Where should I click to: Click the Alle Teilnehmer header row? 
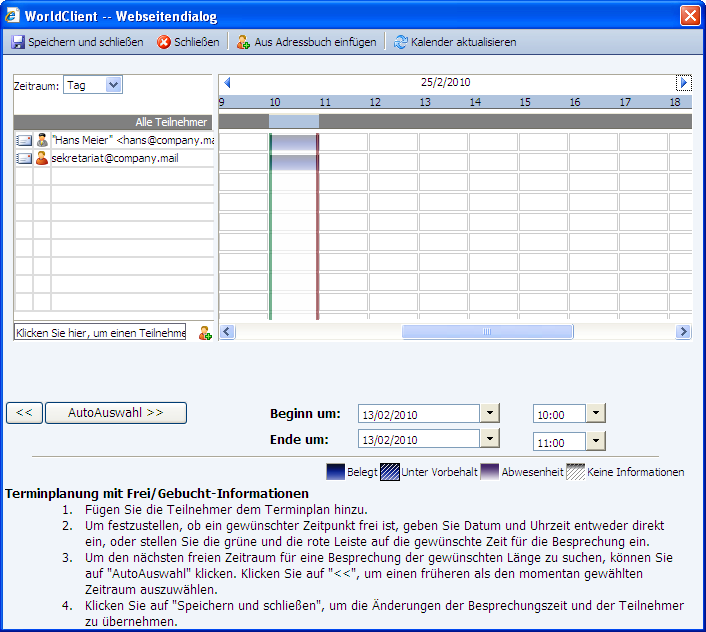click(x=112, y=122)
